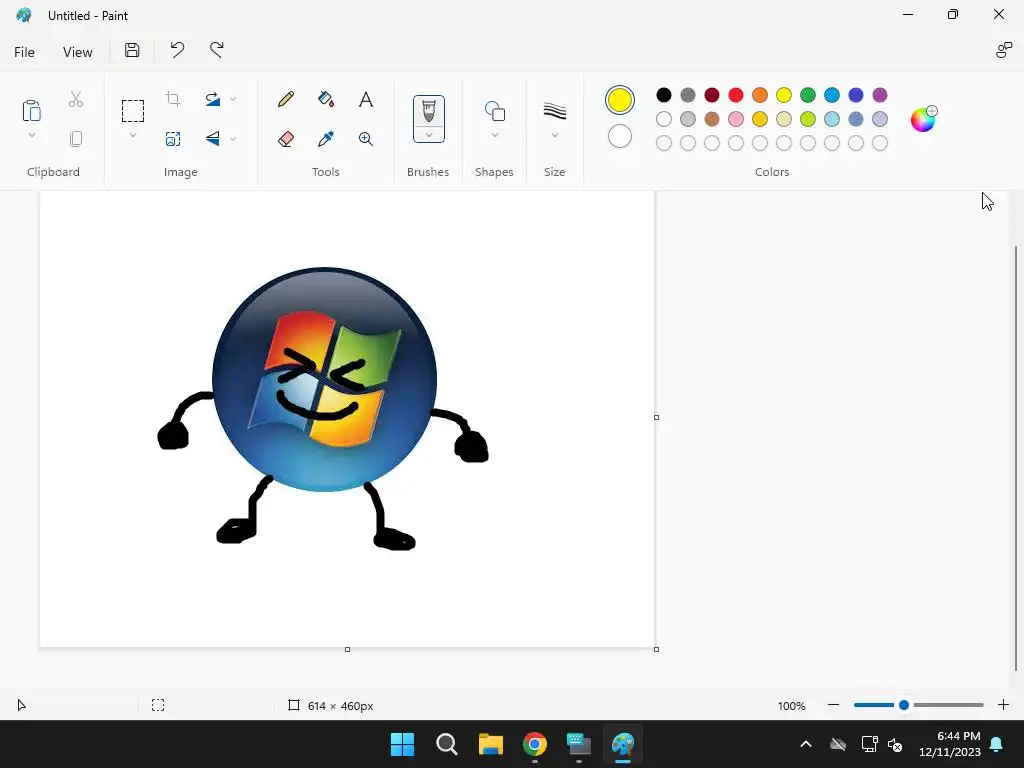Image resolution: width=1024 pixels, height=768 pixels.
Task: Click the Rotate image icon
Action: click(213, 99)
